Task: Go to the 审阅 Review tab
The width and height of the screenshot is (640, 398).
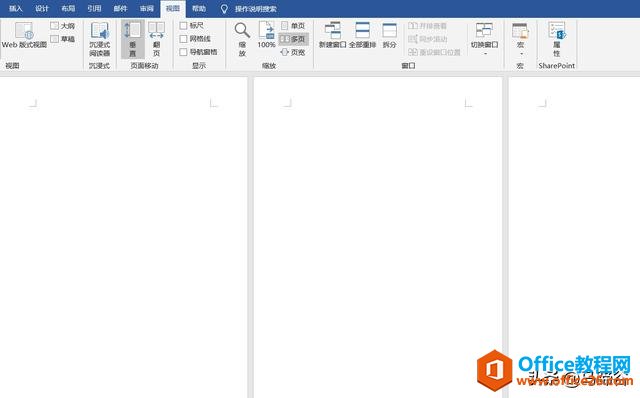Action: (x=147, y=9)
